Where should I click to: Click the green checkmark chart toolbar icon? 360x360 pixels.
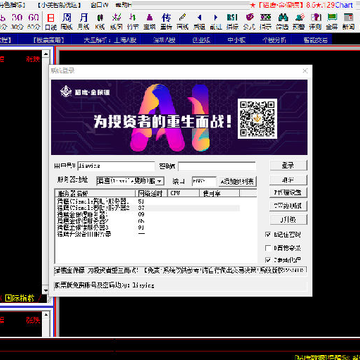117,21
